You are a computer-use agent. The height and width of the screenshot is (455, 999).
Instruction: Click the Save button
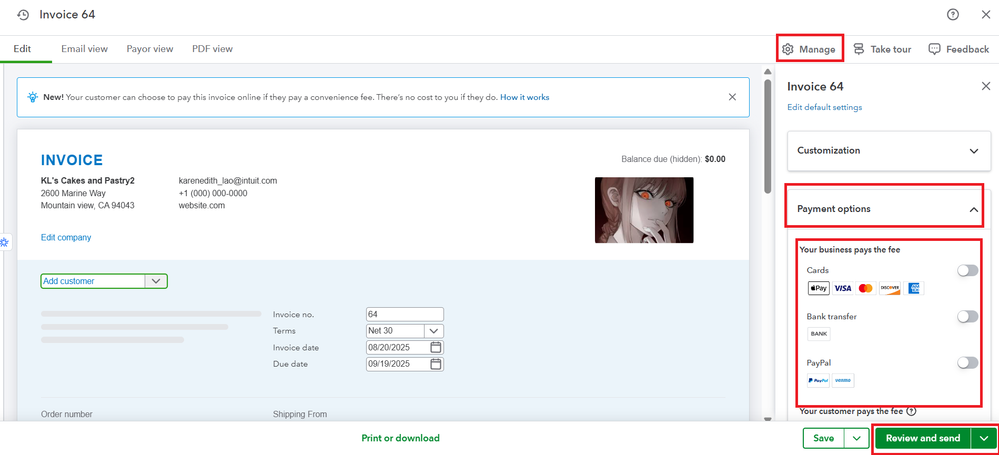point(824,438)
